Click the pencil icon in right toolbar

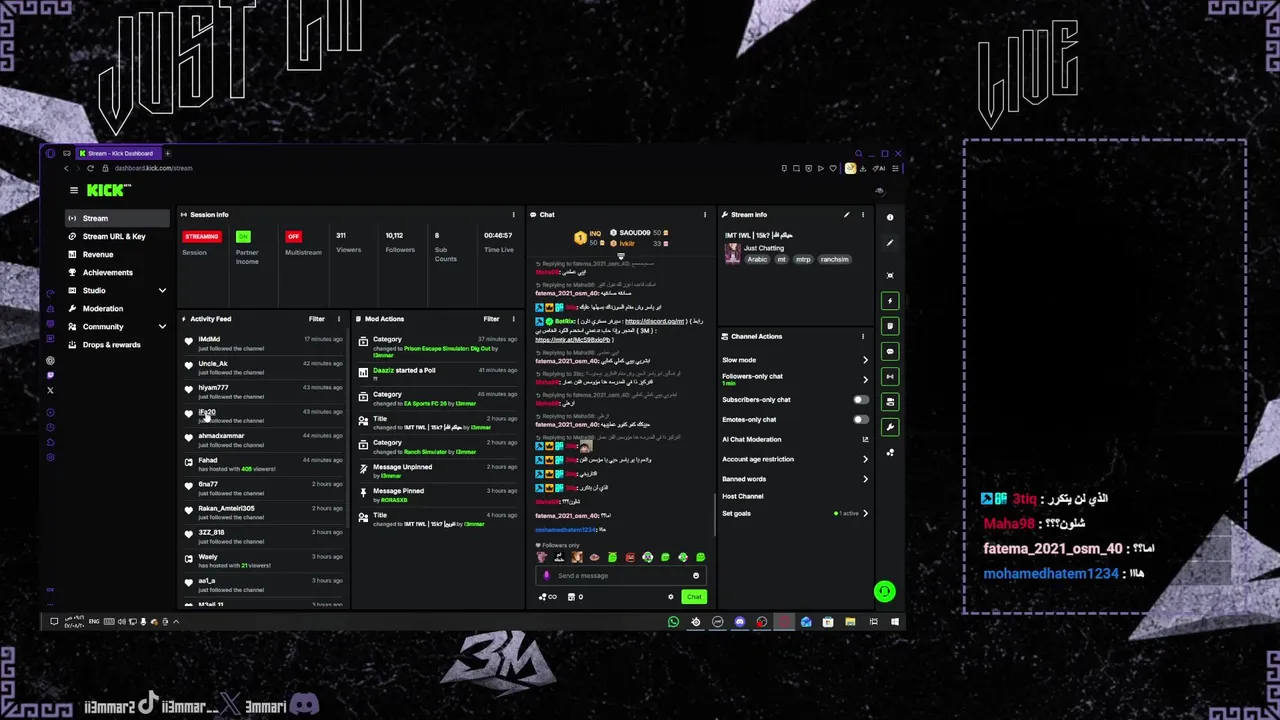(890, 242)
